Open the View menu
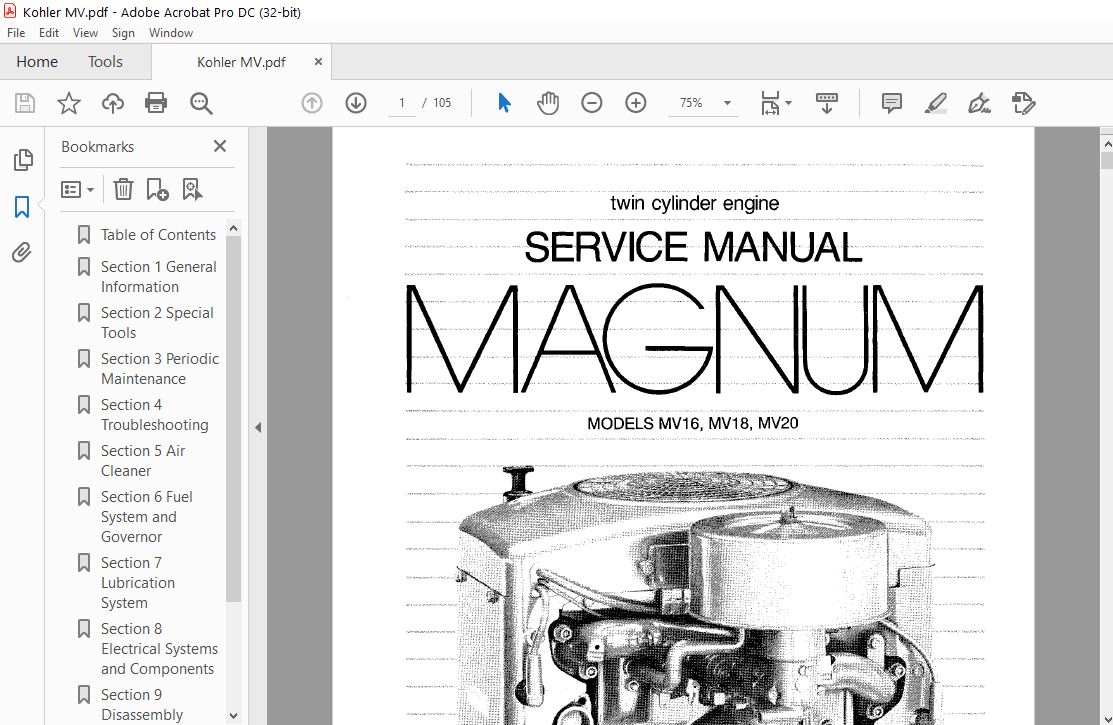Viewport: 1113px width, 725px height. [85, 33]
